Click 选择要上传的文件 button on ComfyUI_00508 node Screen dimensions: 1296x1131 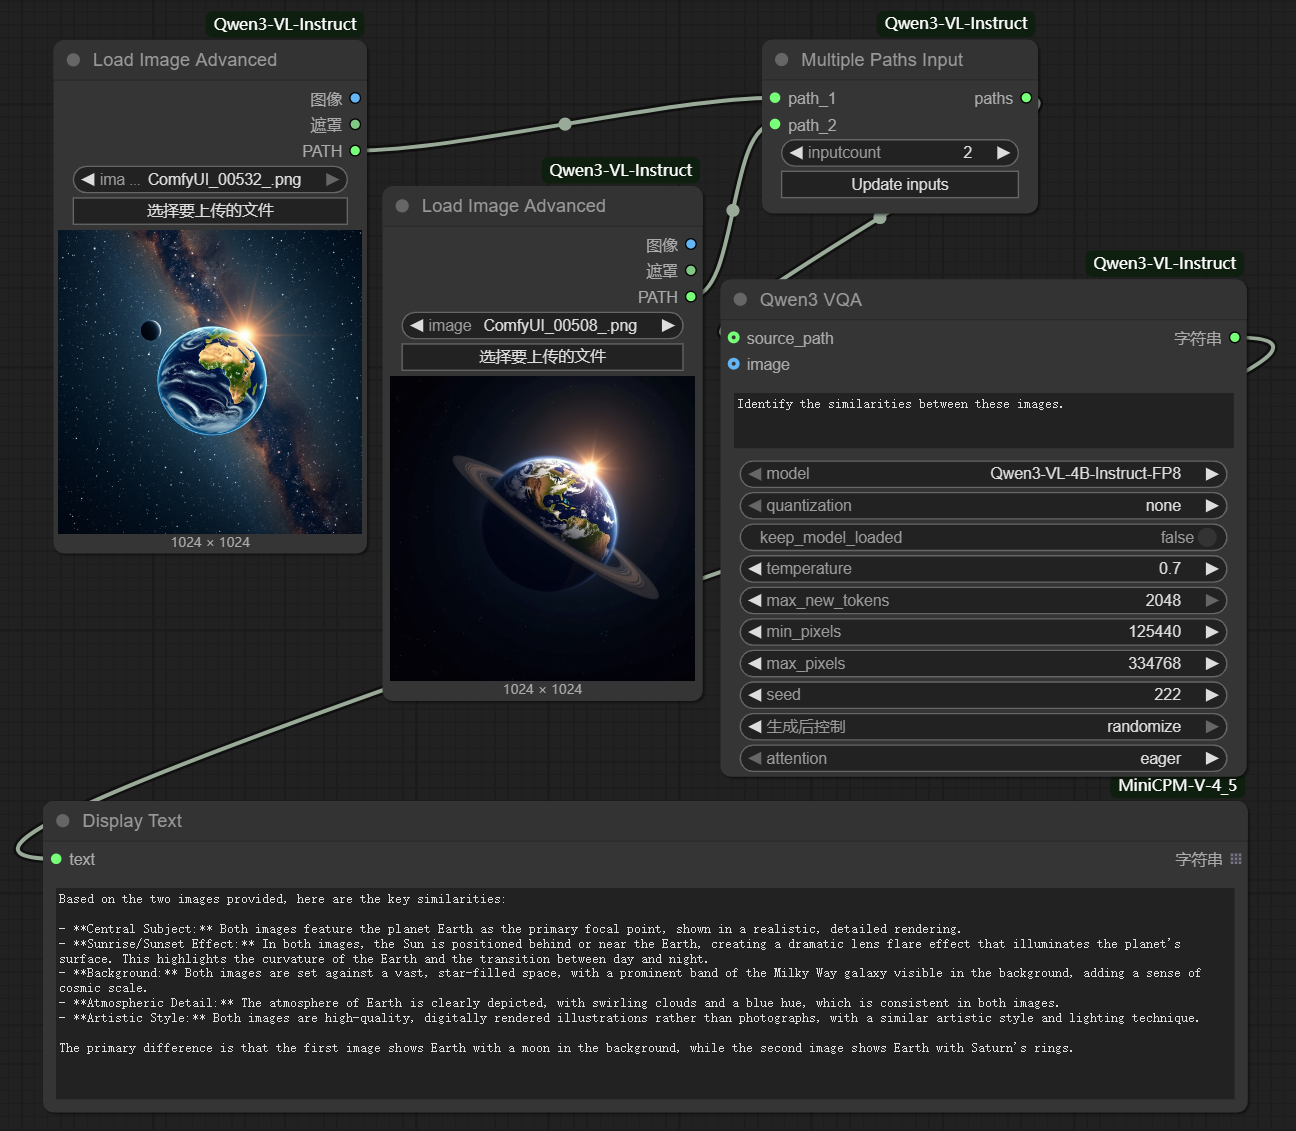point(542,357)
